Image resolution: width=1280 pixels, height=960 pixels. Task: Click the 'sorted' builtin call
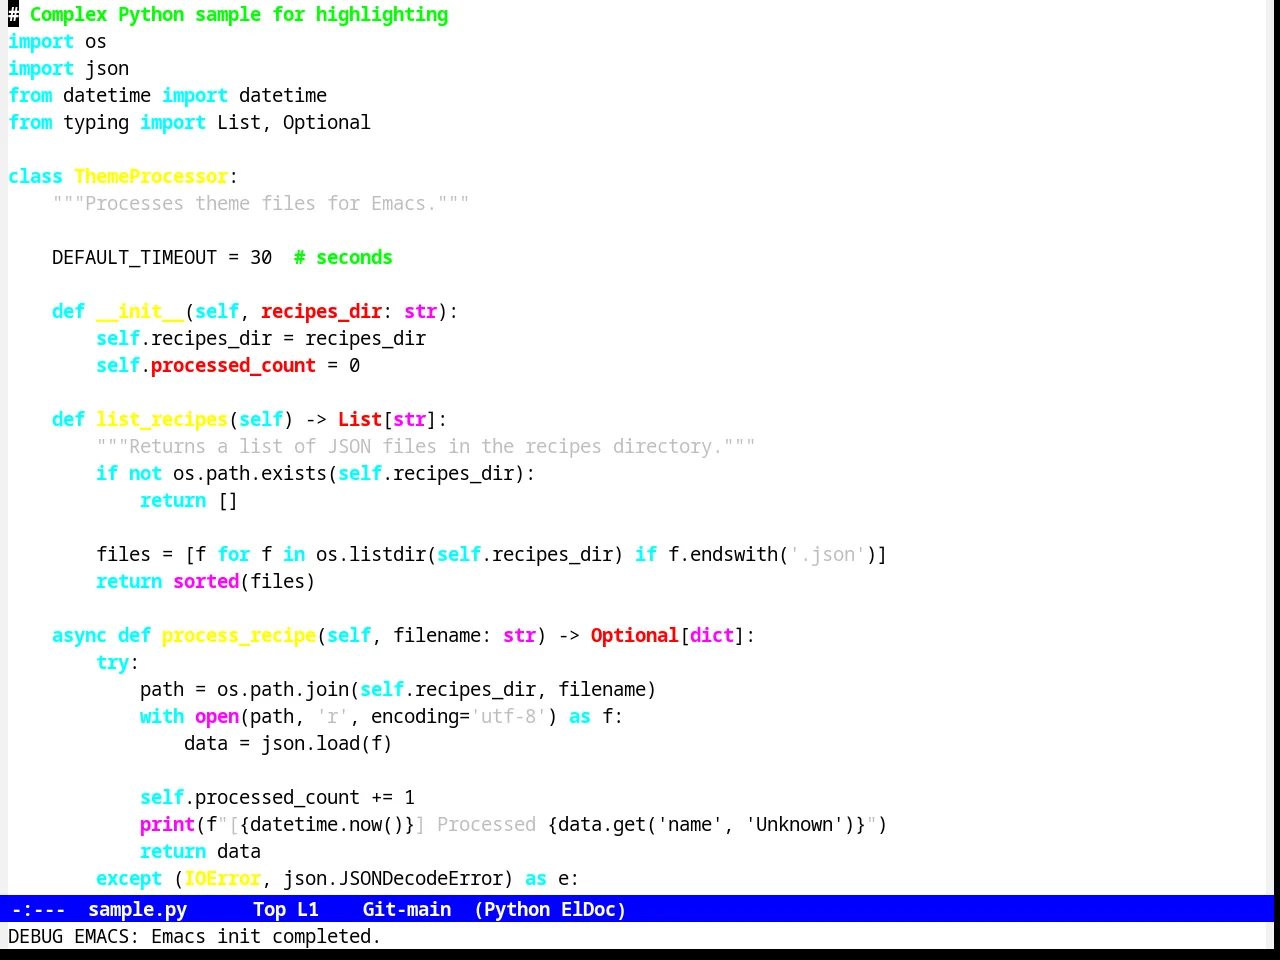[206, 581]
